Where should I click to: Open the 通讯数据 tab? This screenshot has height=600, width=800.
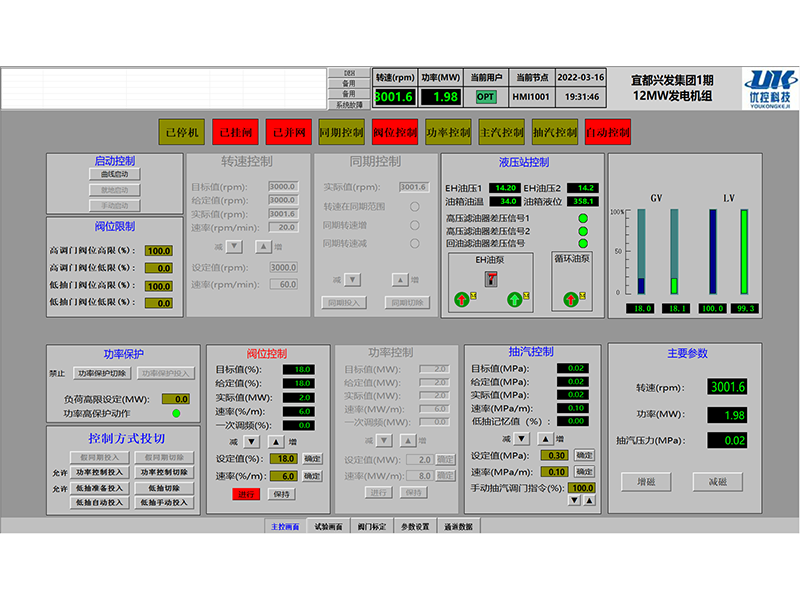click(458, 527)
